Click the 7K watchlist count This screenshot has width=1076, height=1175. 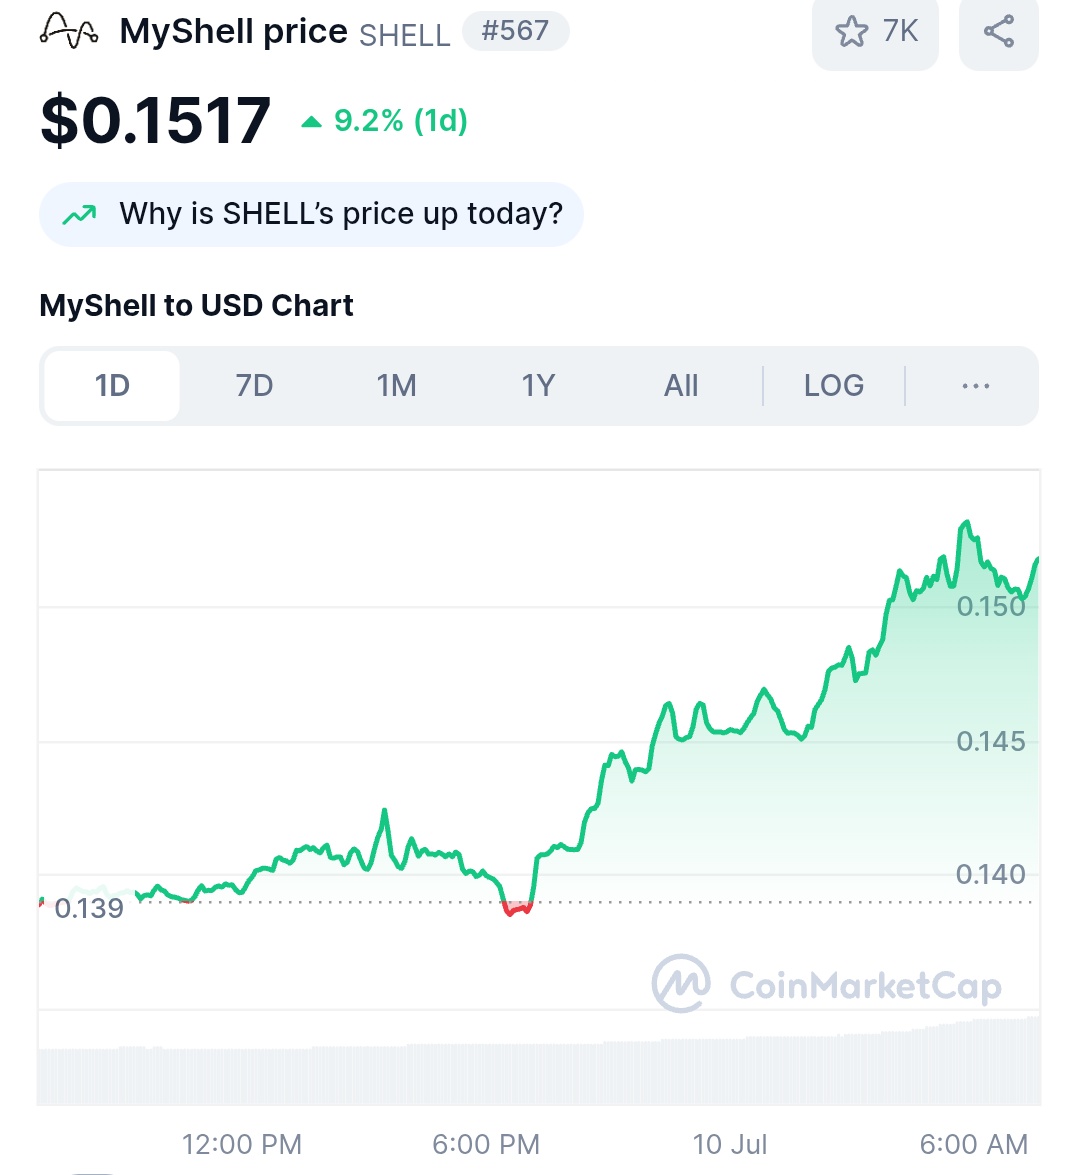point(900,31)
